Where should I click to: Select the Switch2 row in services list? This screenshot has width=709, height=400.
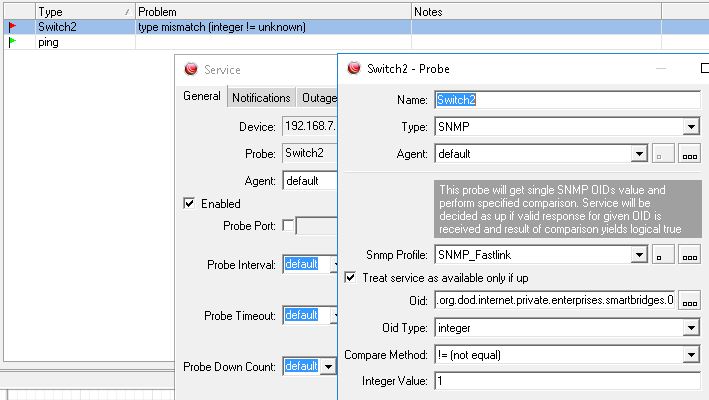[x=356, y=27]
